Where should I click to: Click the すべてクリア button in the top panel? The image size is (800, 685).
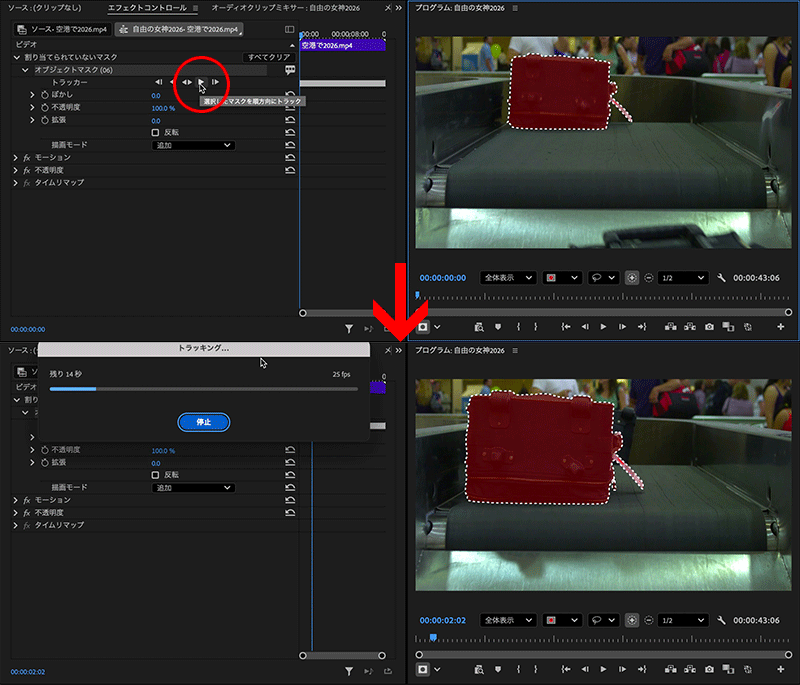[268, 57]
